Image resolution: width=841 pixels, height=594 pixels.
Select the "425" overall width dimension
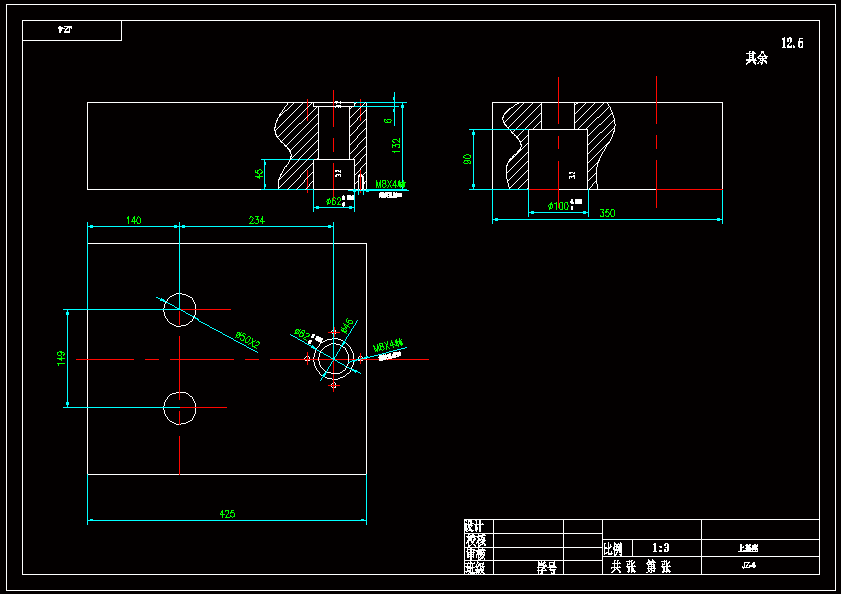point(227,514)
